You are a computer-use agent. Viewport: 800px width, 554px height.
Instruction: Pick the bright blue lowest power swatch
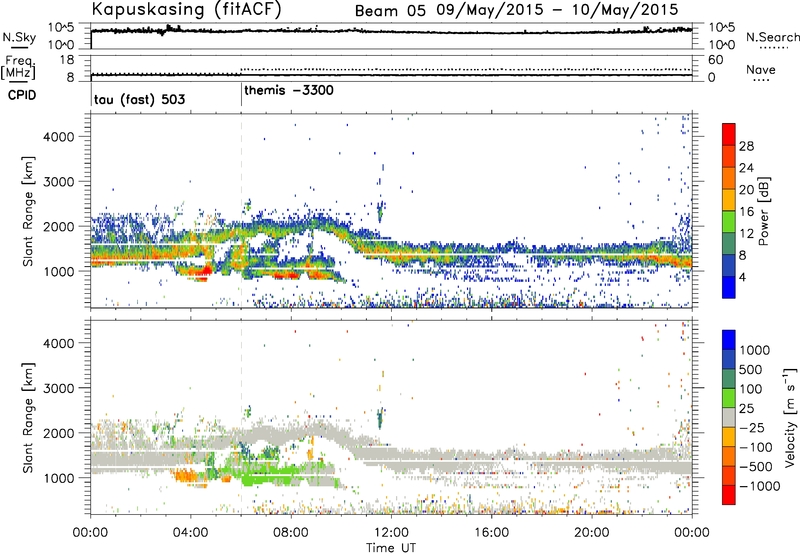pos(729,287)
